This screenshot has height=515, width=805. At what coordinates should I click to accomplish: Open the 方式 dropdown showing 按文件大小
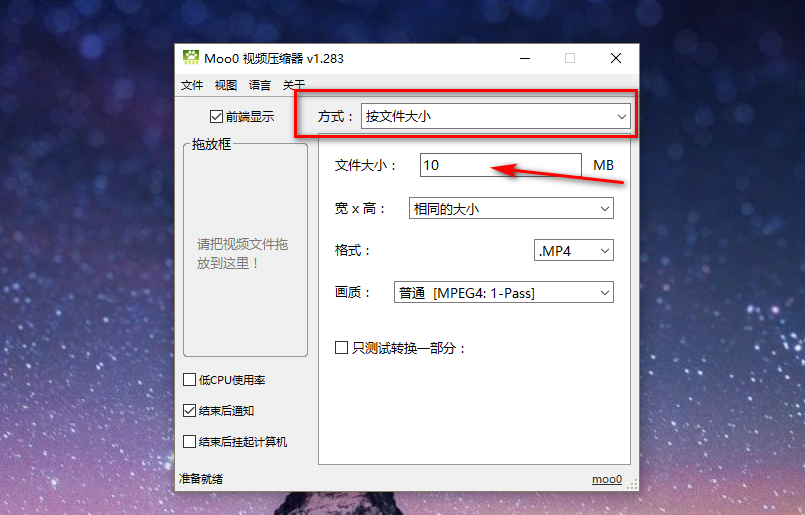495,117
